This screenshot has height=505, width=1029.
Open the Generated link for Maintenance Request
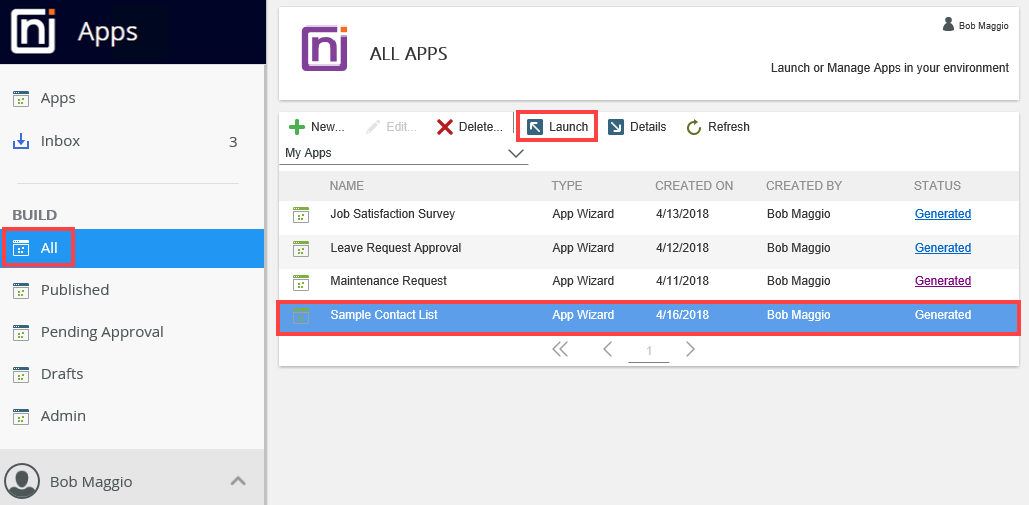pos(942,281)
